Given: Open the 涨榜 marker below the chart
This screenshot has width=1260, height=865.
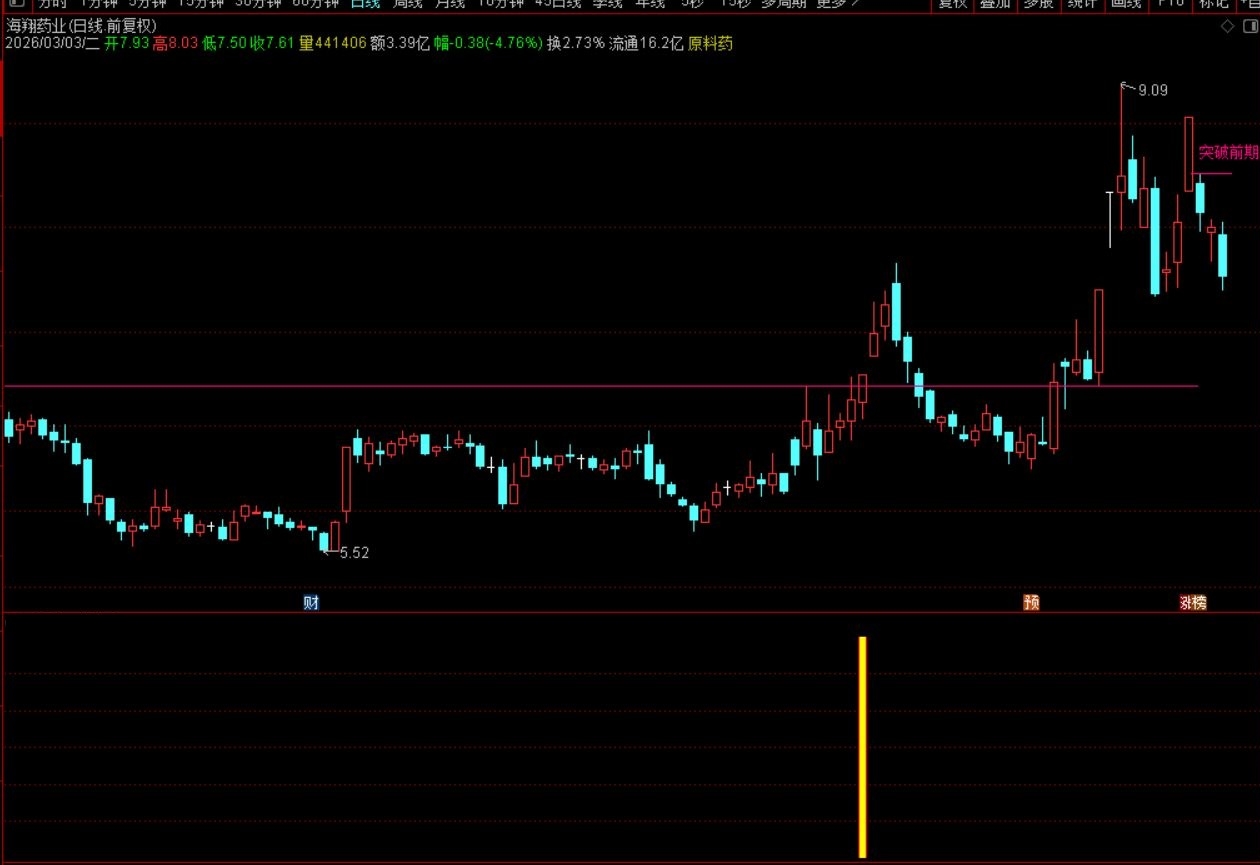Looking at the screenshot, I should [1193, 602].
